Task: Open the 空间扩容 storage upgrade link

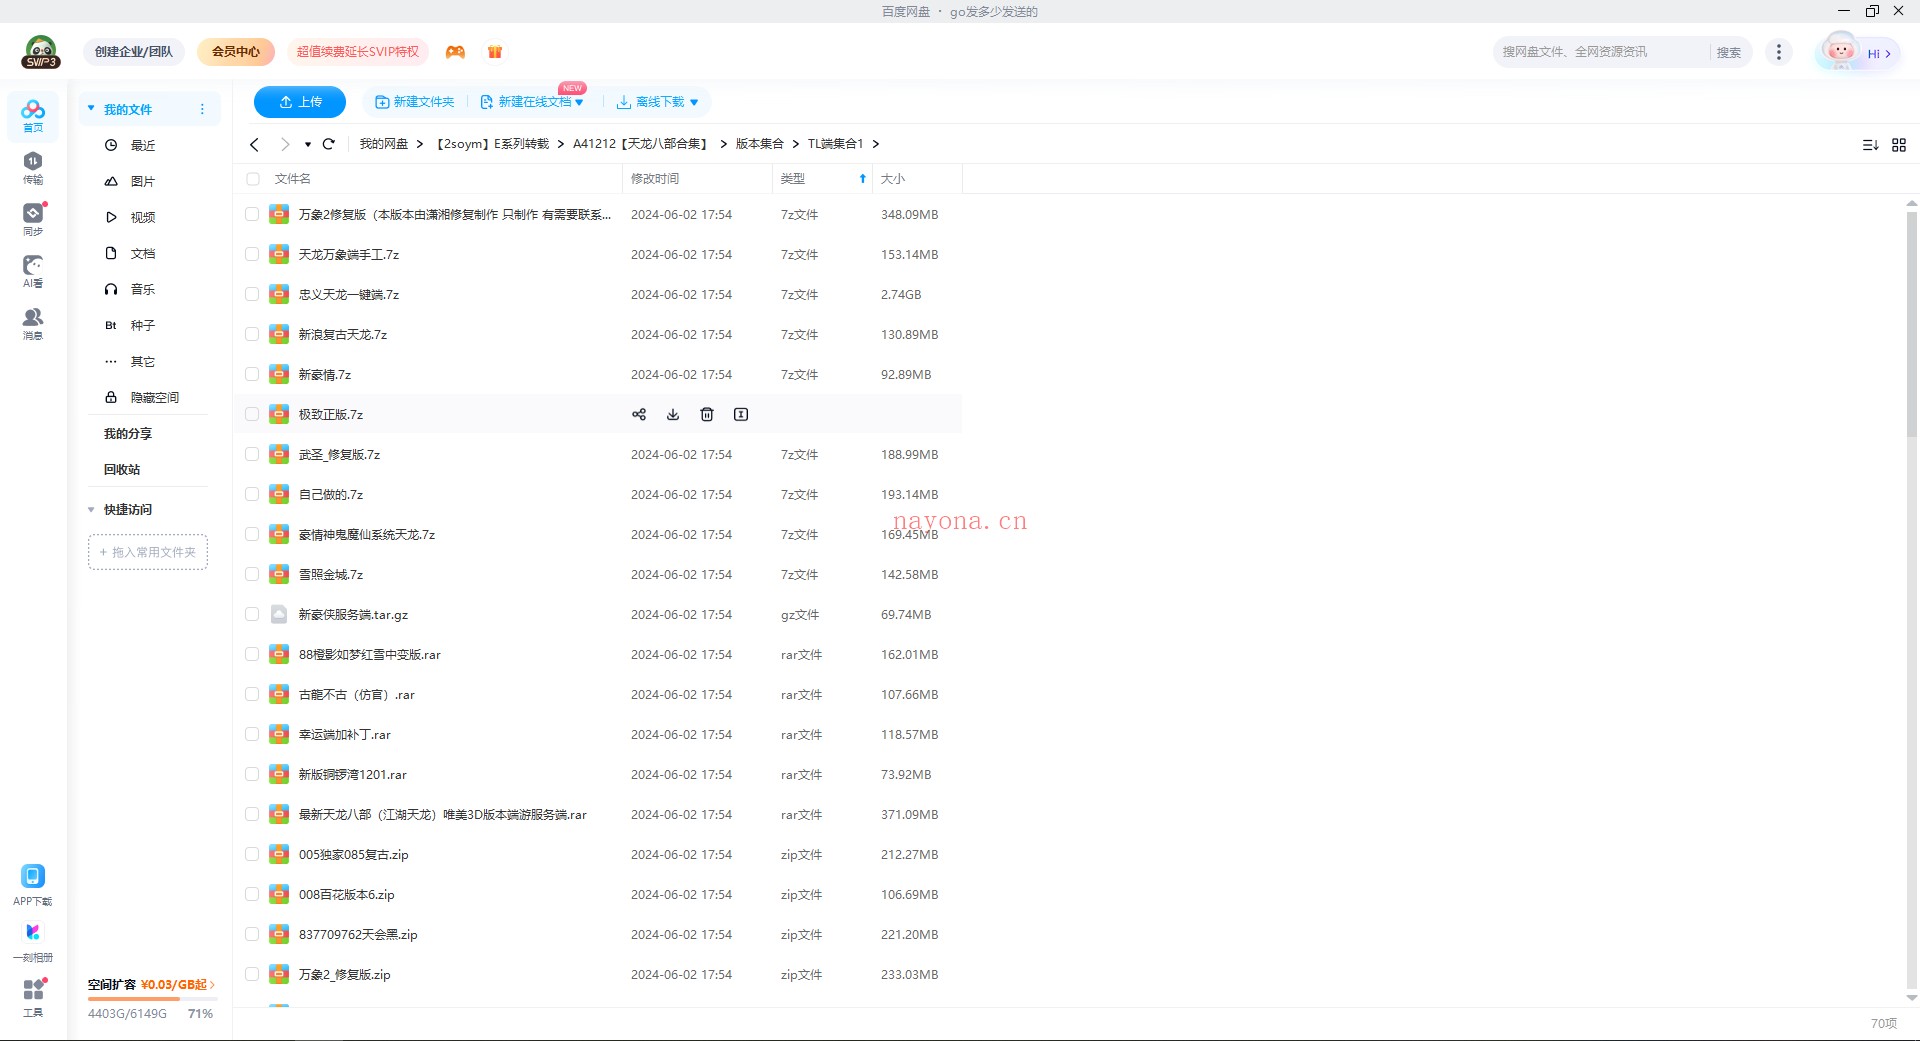Action: pyautogui.click(x=152, y=985)
